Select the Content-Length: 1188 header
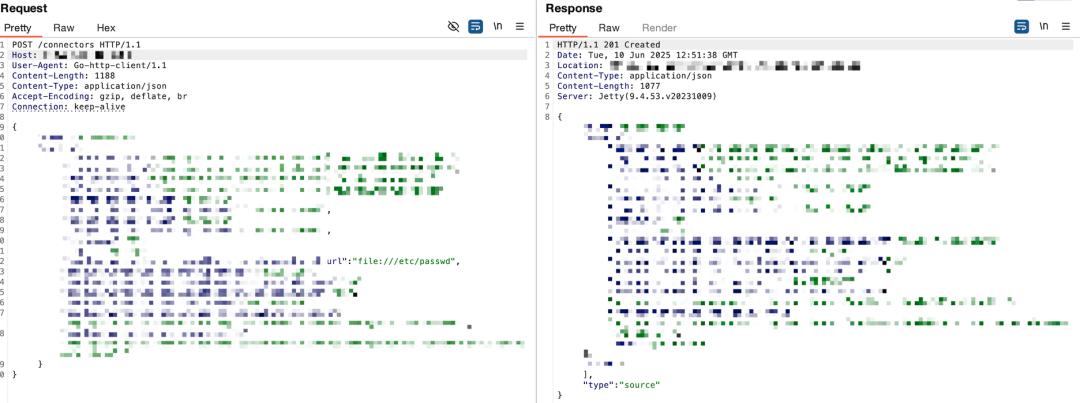 [x=62, y=75]
